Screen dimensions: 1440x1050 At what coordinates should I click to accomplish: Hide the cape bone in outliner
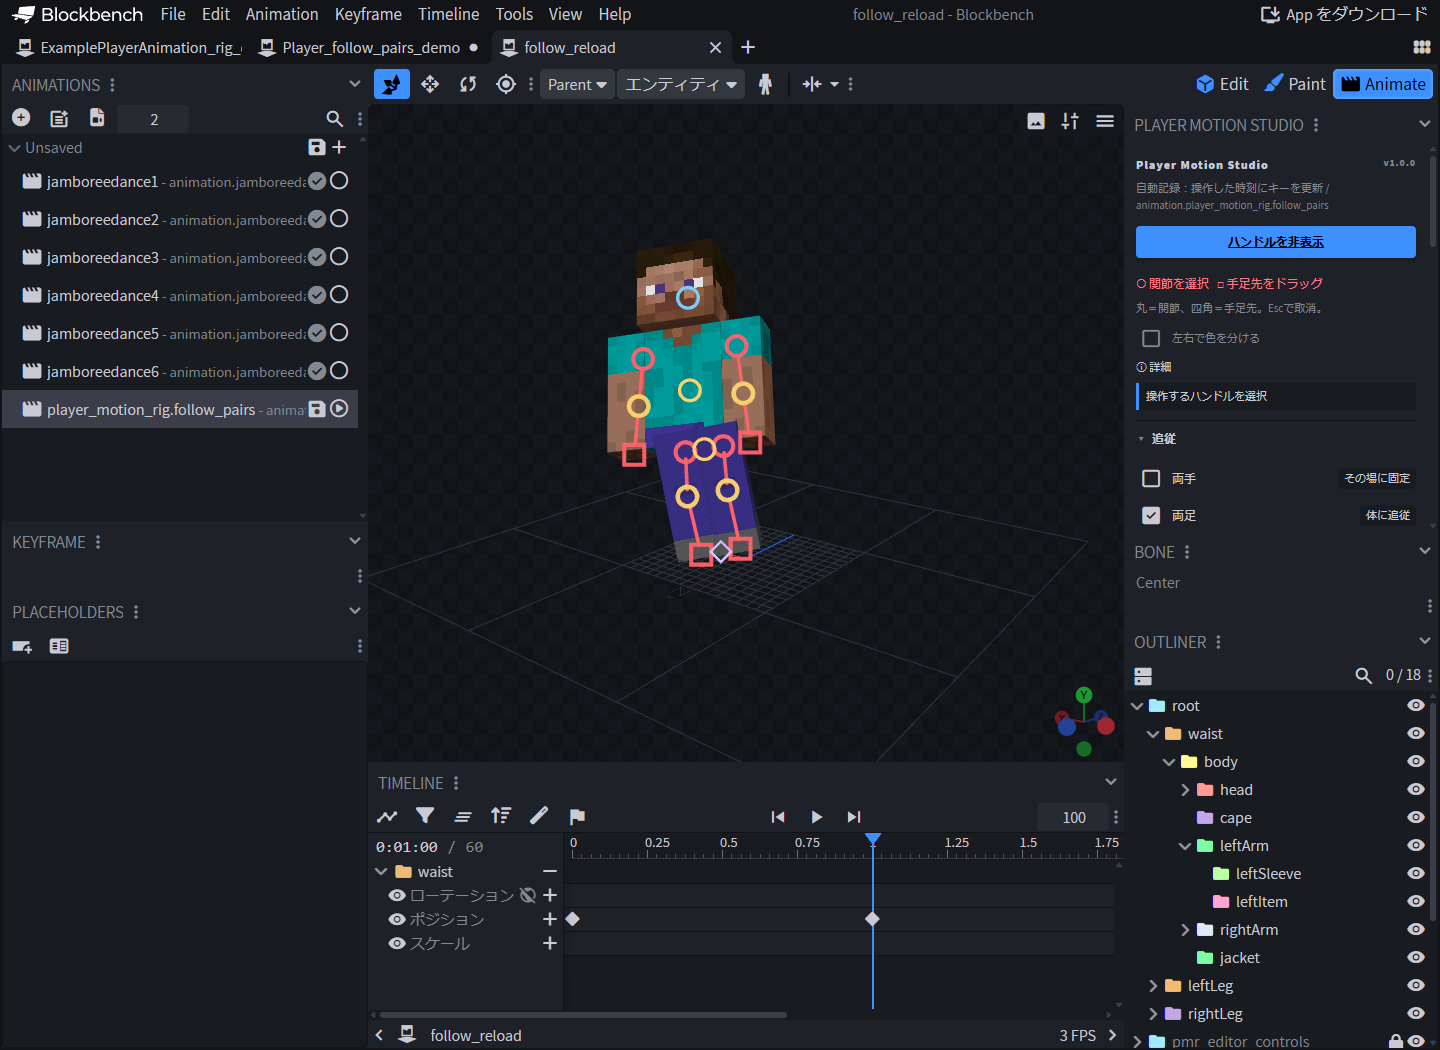click(1416, 817)
